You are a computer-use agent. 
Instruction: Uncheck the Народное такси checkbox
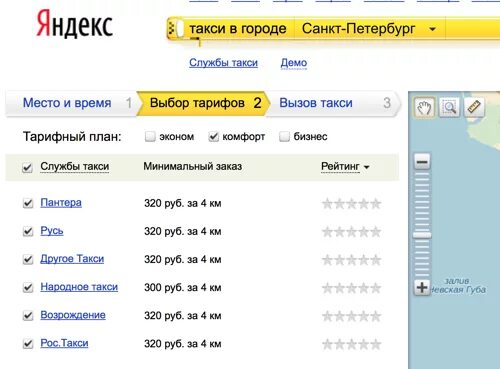[x=28, y=287]
